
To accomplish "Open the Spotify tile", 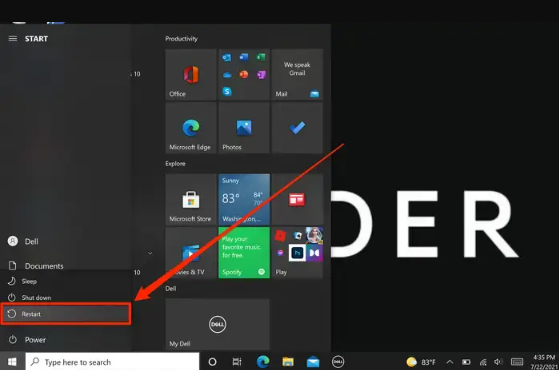I will click(x=244, y=253).
